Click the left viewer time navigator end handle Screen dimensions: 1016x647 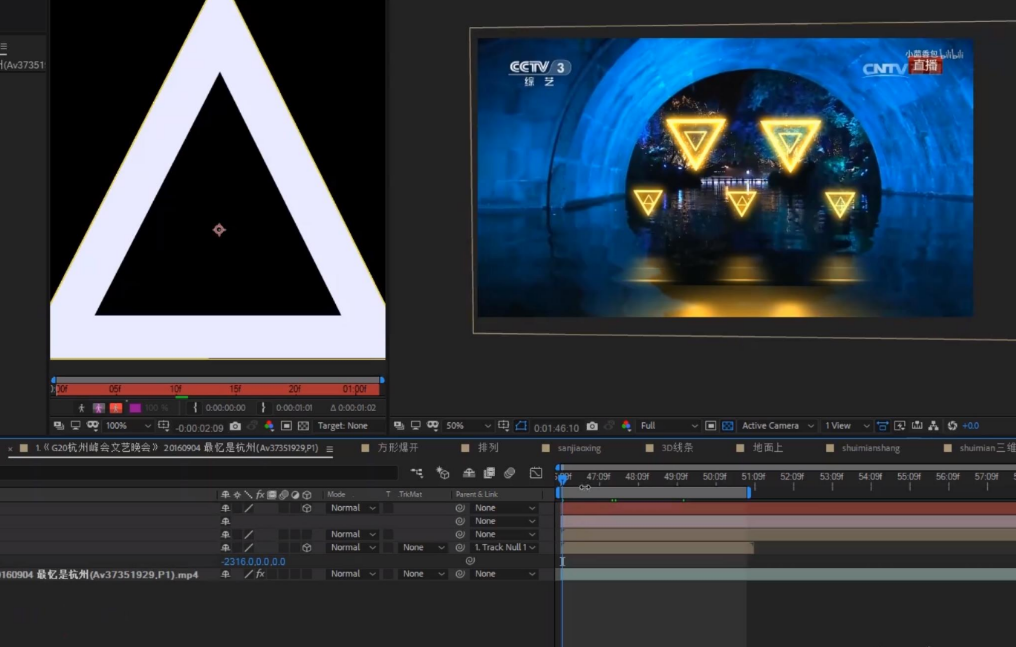click(382, 380)
